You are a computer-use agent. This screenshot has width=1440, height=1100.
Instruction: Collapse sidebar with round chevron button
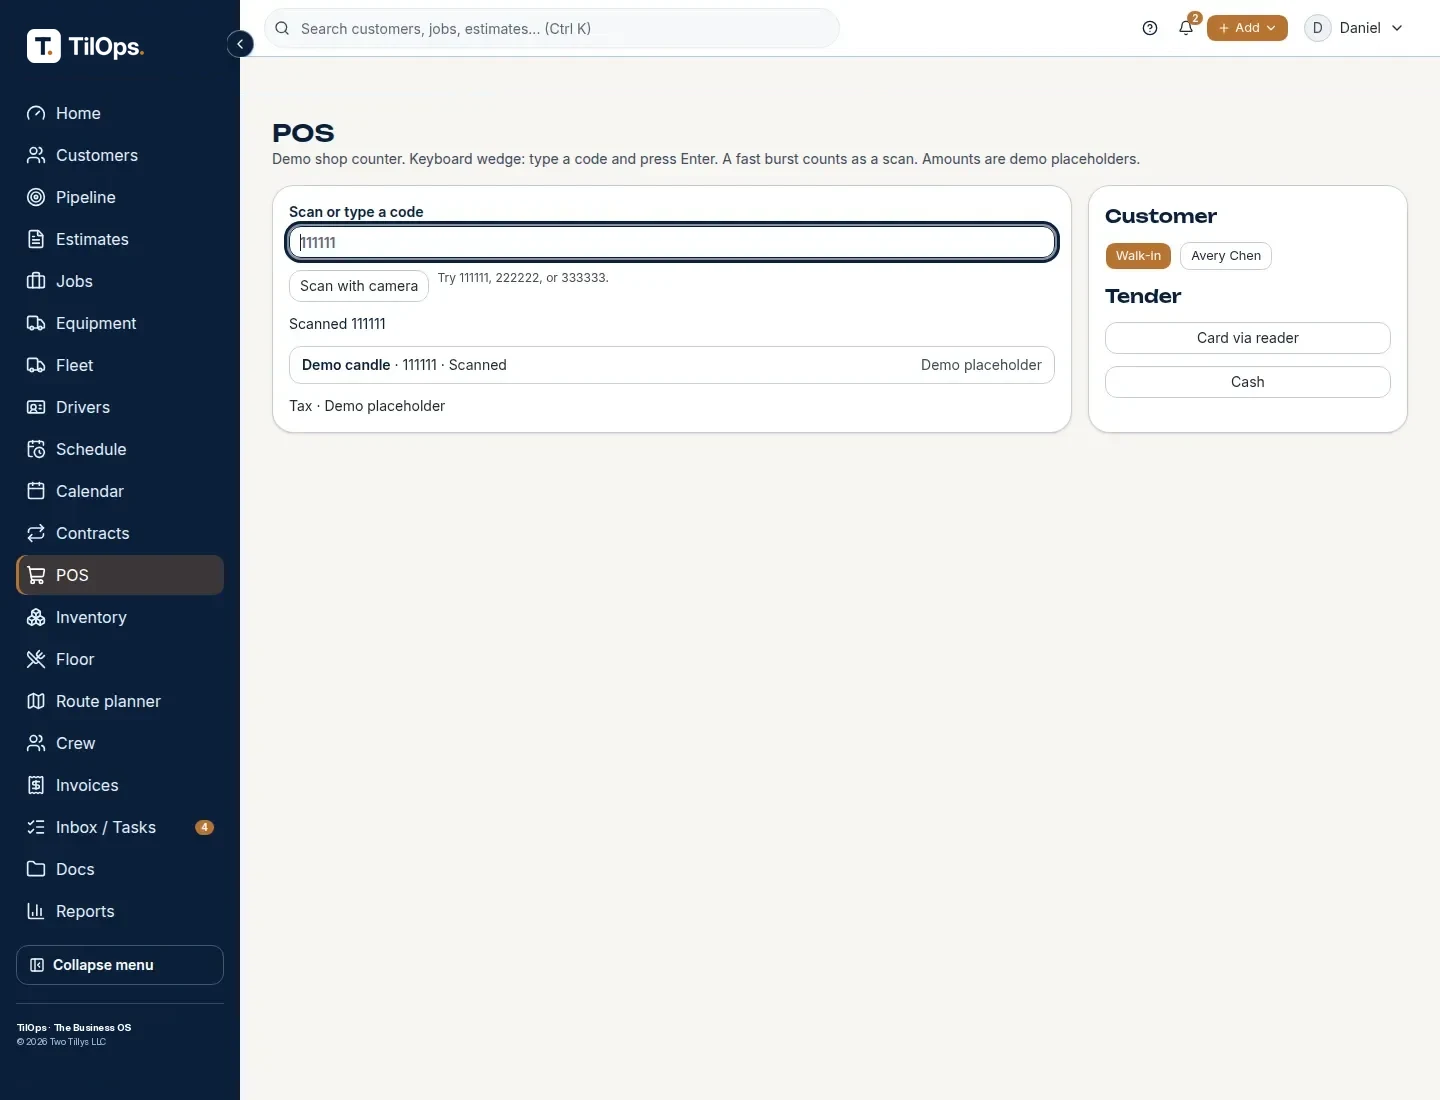tap(240, 44)
